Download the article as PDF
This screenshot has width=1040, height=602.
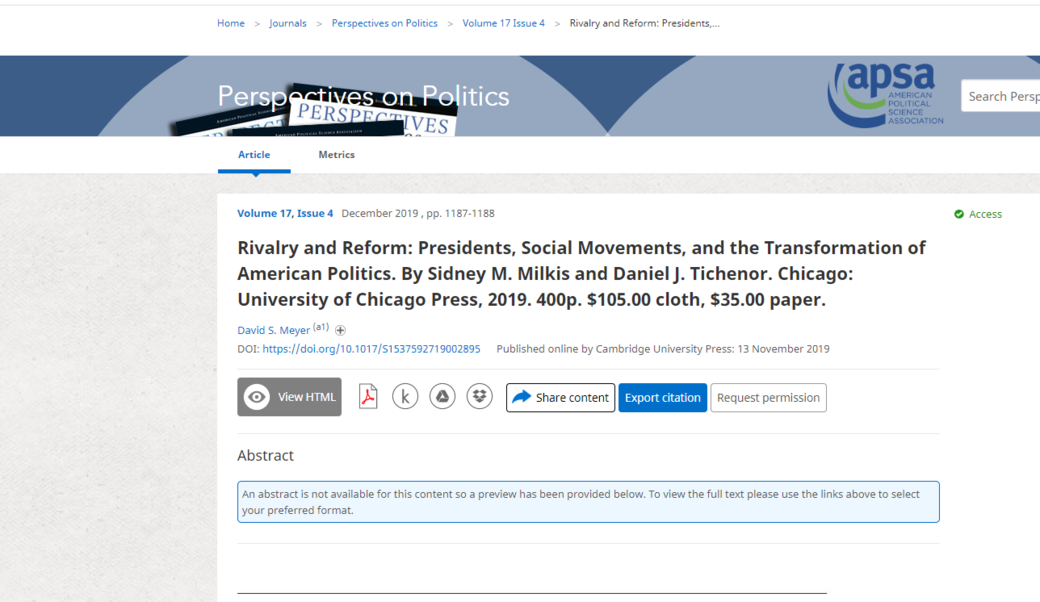point(368,397)
